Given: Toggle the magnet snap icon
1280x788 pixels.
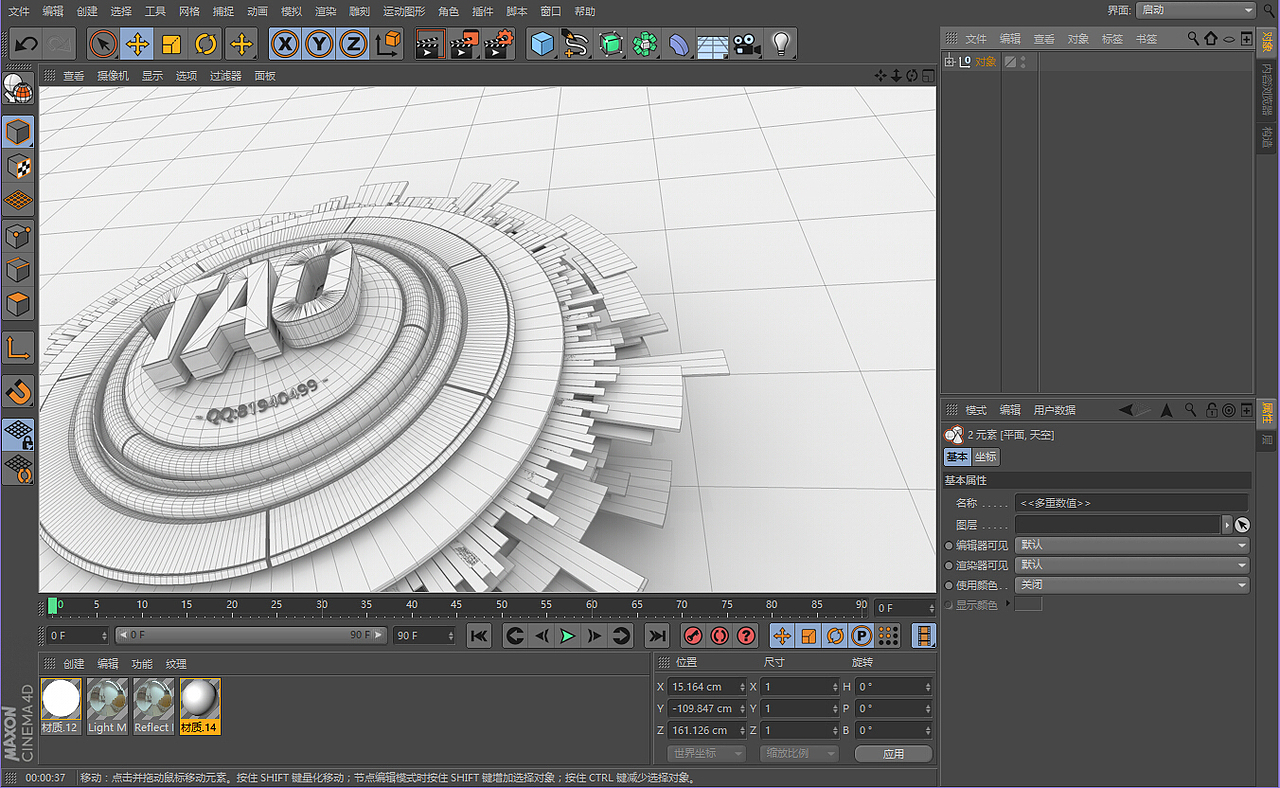Looking at the screenshot, I should pyautogui.click(x=18, y=391).
